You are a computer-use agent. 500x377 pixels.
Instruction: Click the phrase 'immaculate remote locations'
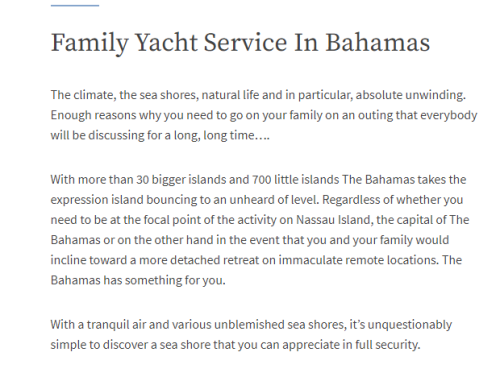(x=358, y=260)
